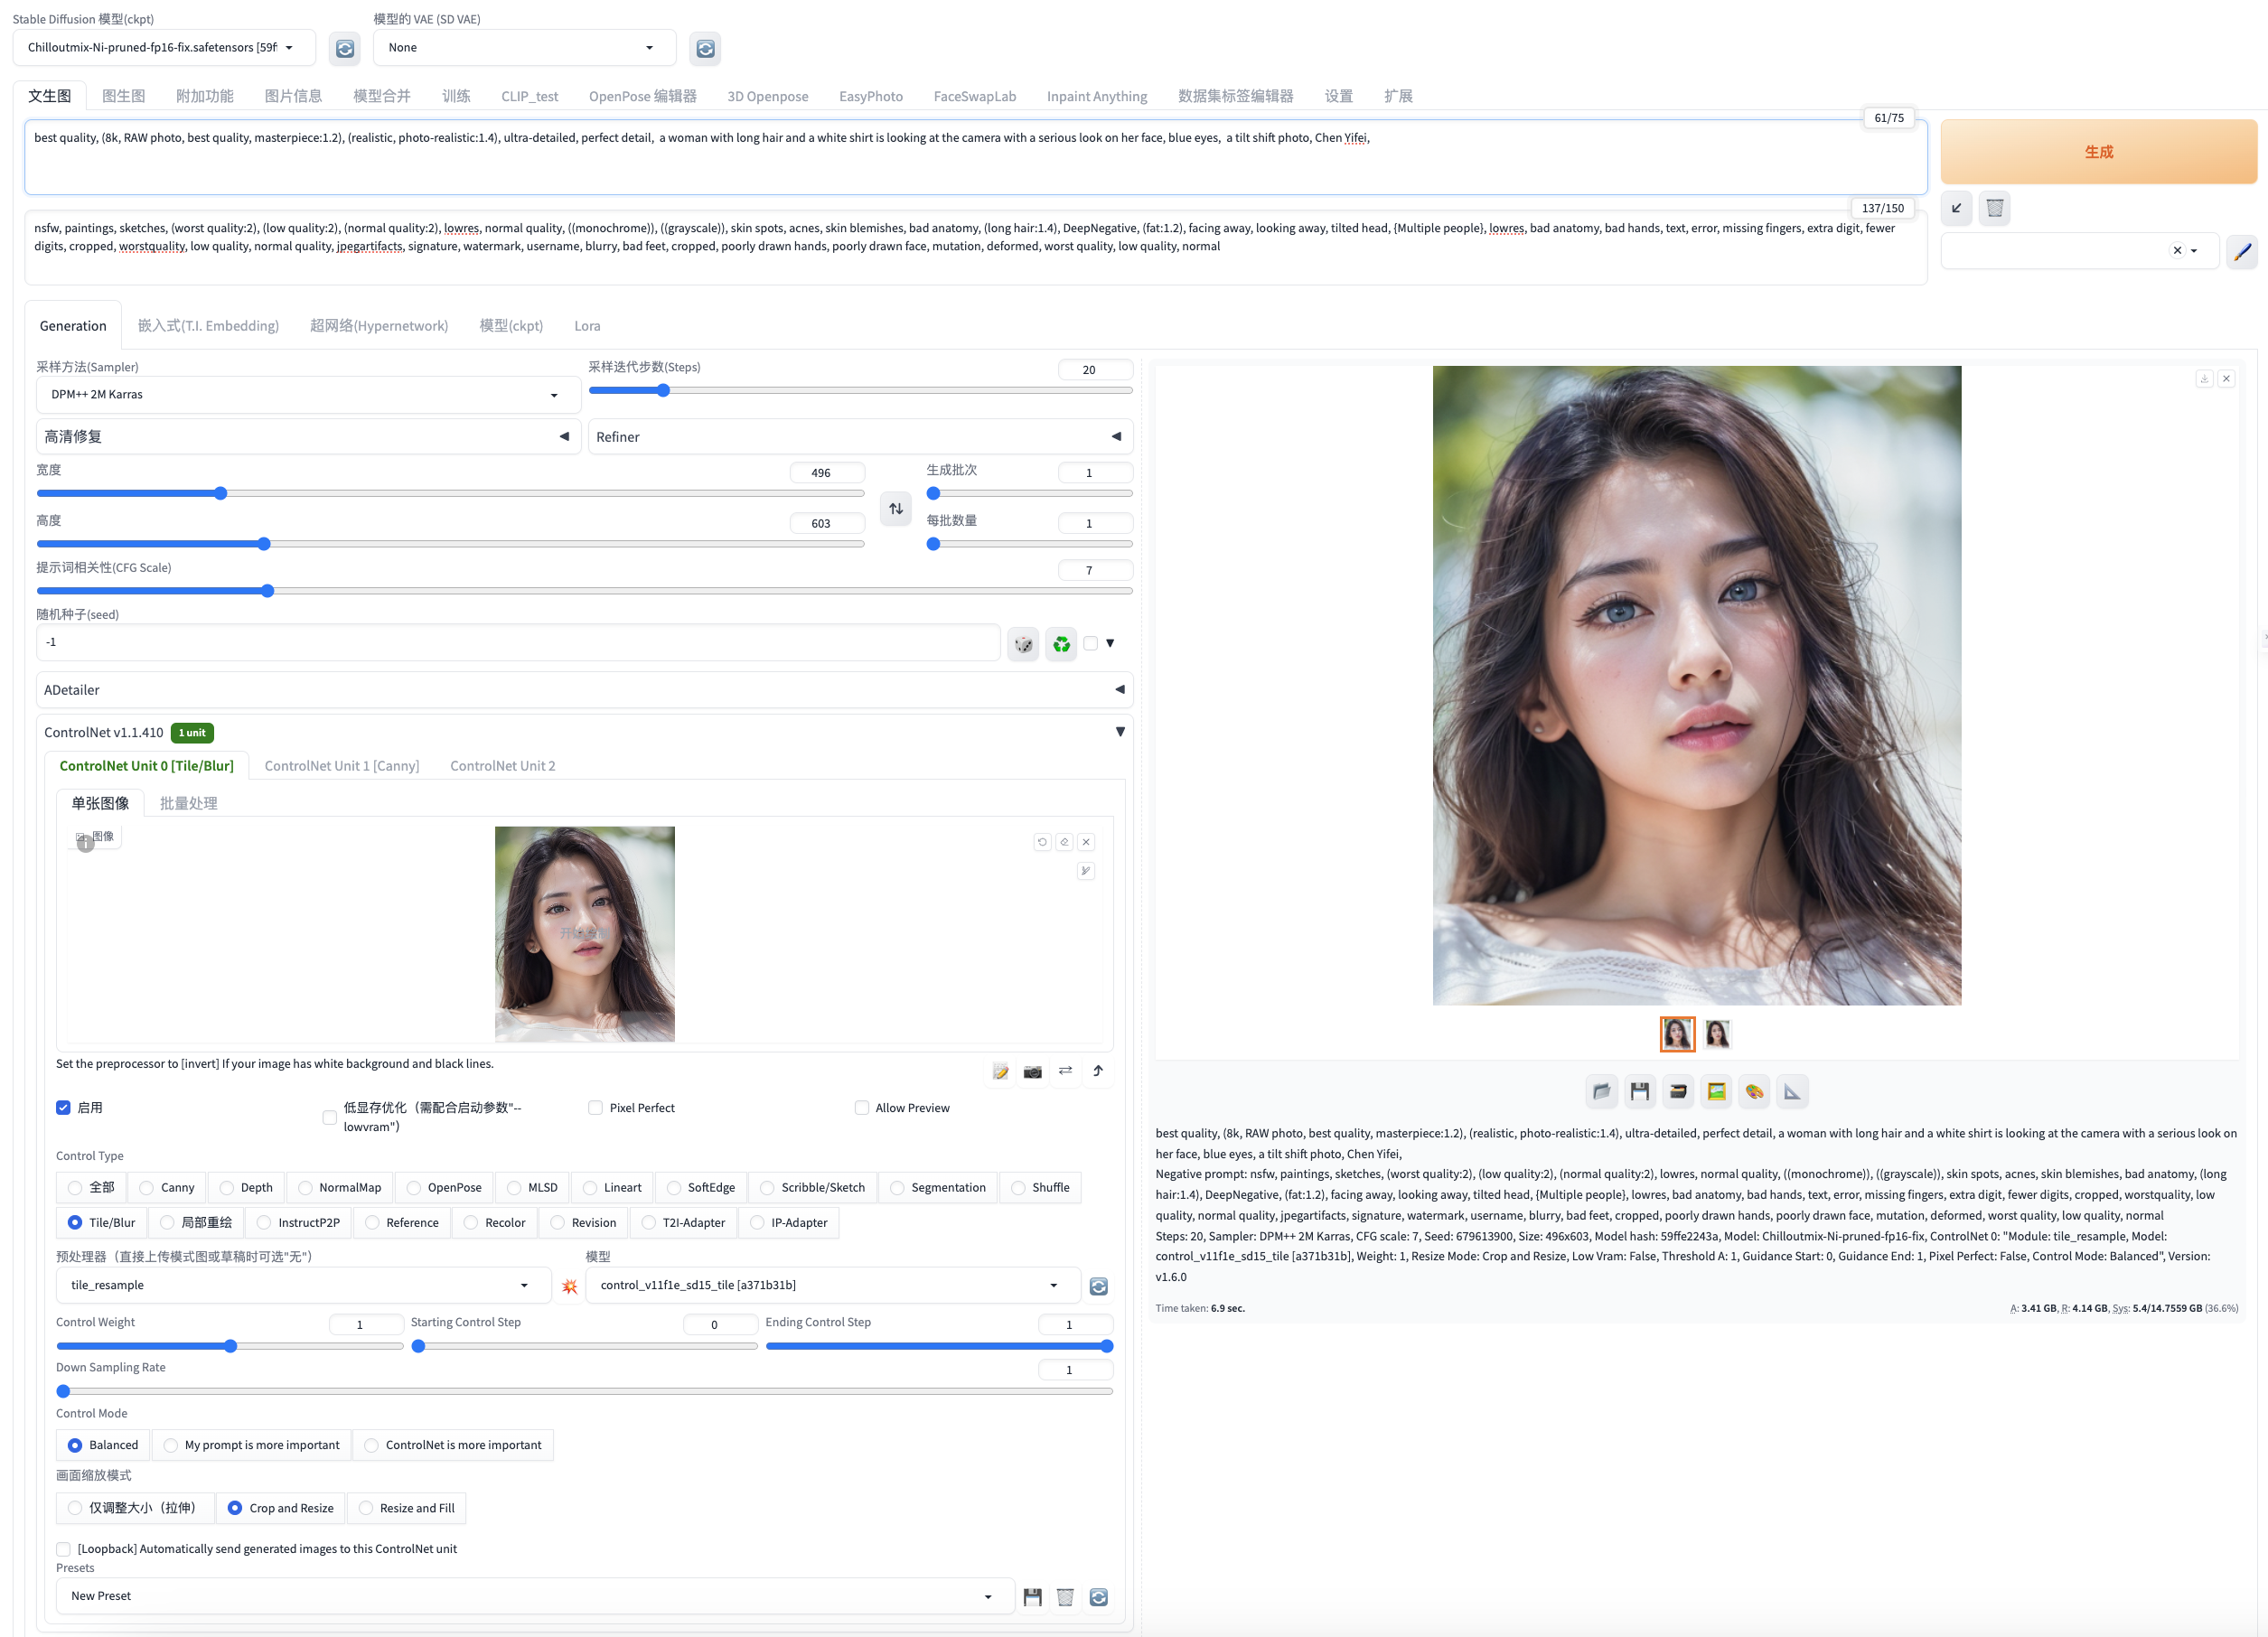Viewport: 2268px width, 1637px height.
Task: Switch to the Lora tab
Action: coord(587,326)
